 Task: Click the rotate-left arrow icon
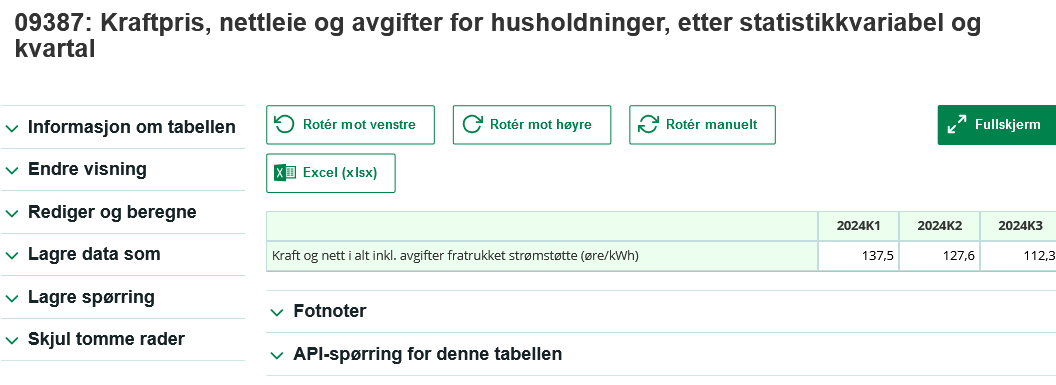285,125
